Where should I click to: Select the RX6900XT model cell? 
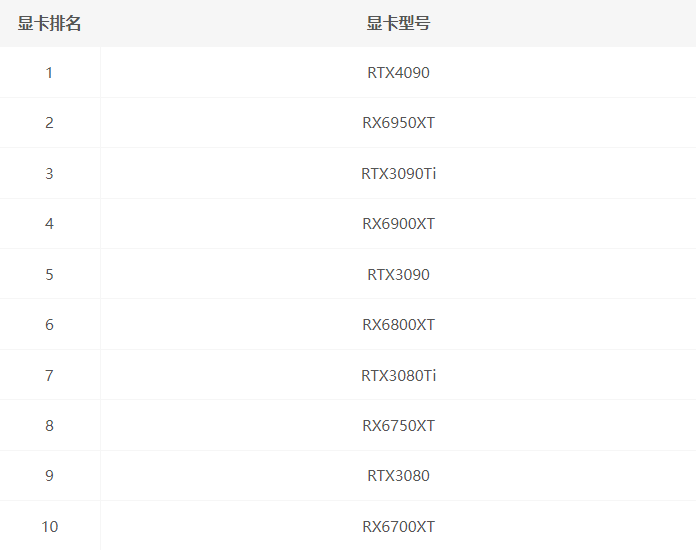pos(398,223)
